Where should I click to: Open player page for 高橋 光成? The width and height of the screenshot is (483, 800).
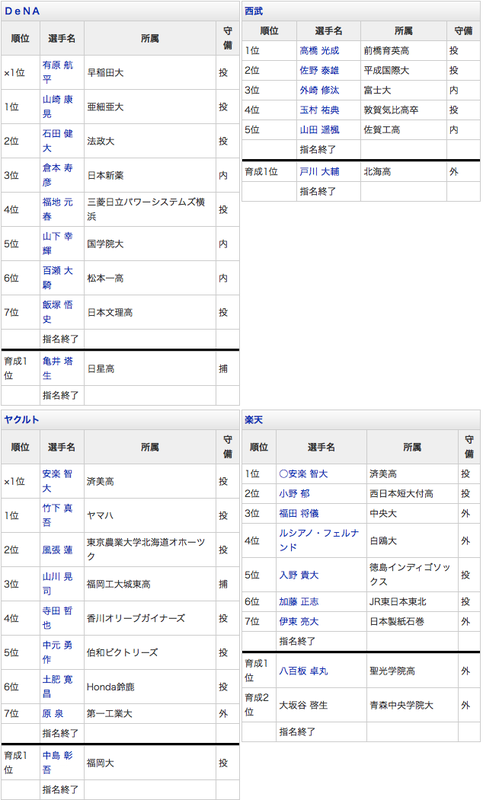(319, 51)
